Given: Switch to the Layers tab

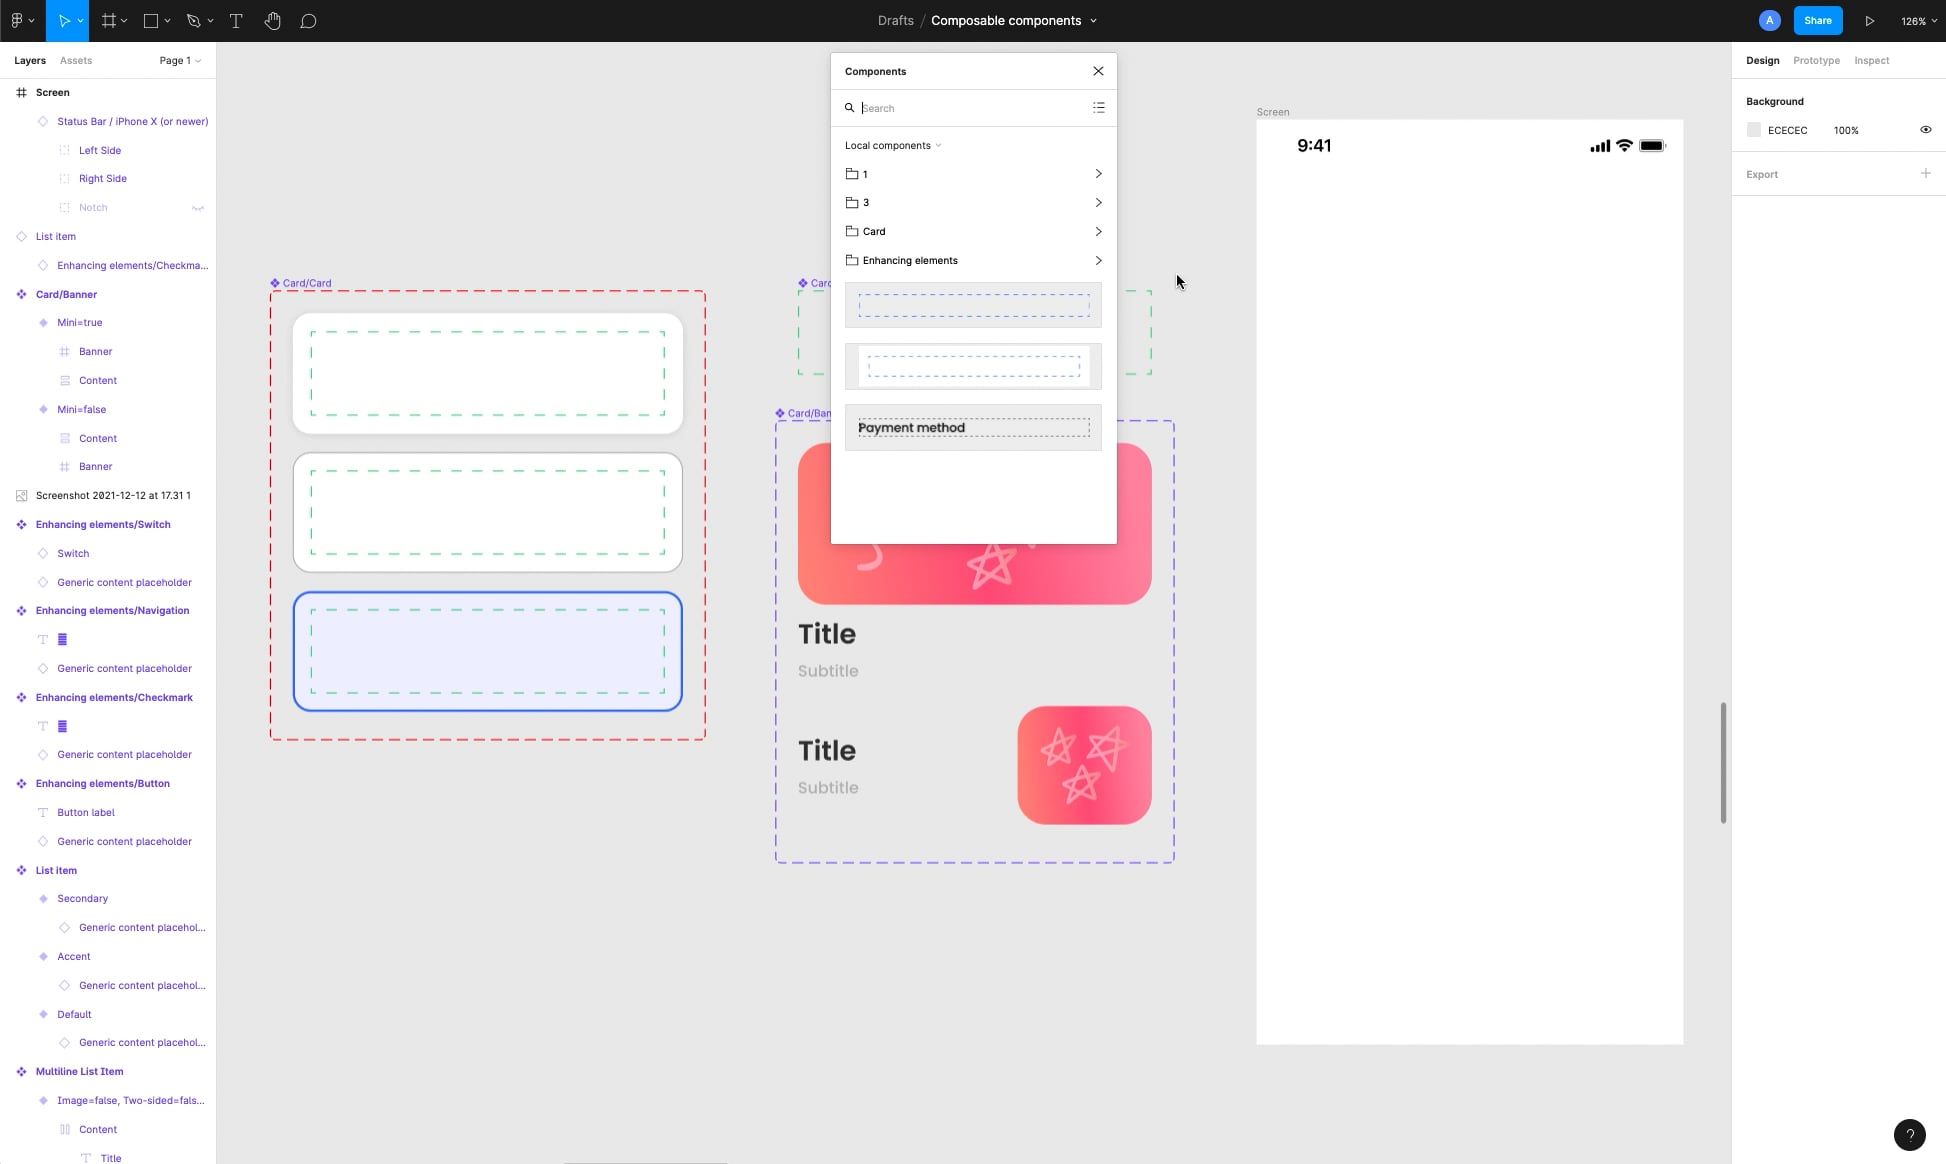Looking at the screenshot, I should click(30, 60).
